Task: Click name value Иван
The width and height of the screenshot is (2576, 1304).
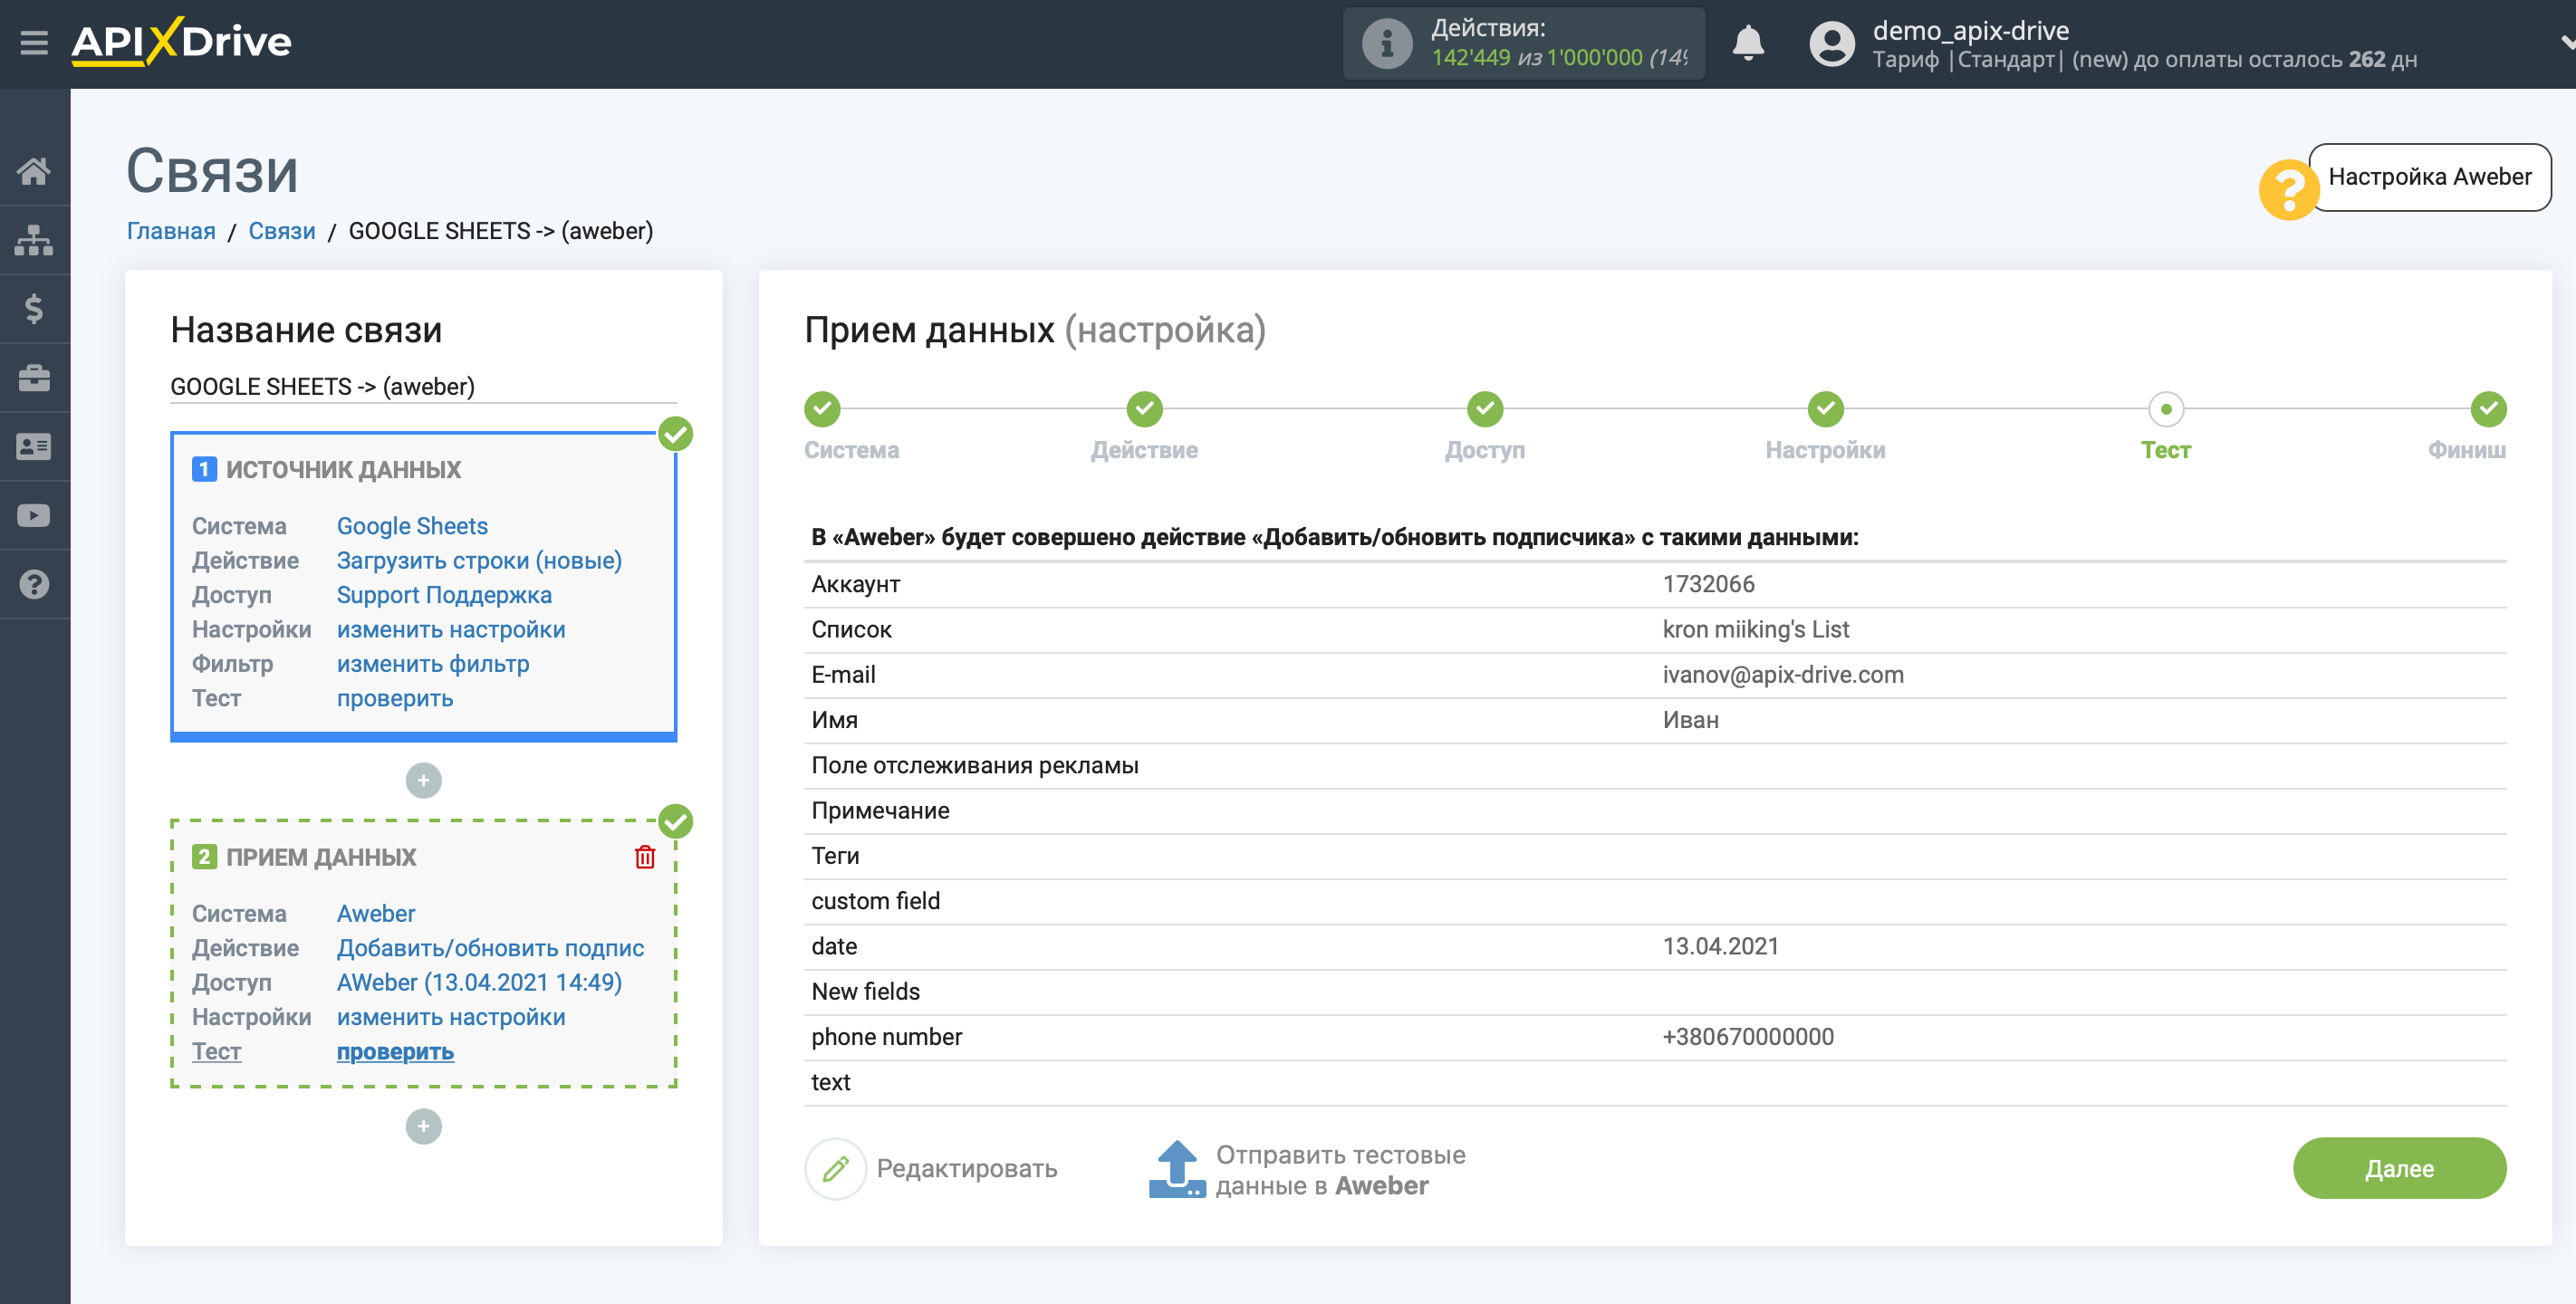Action: 1690,720
